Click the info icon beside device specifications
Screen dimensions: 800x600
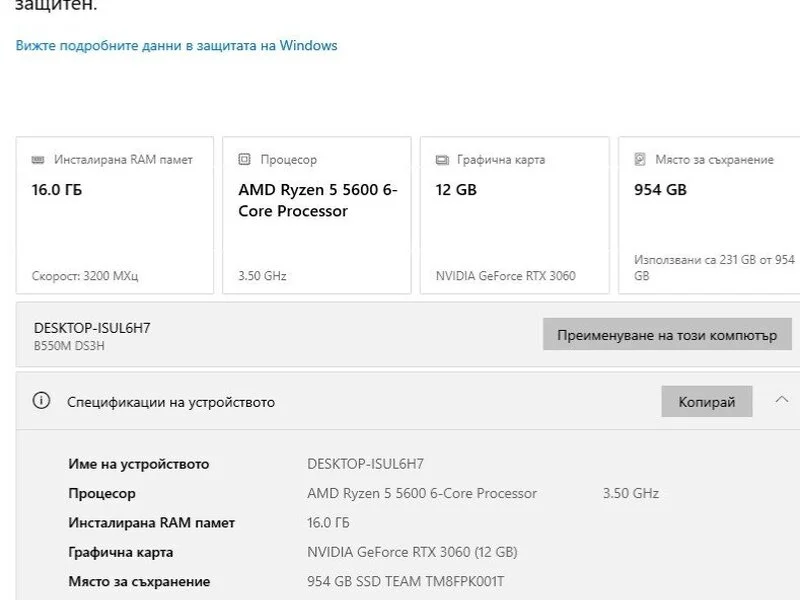pyautogui.click(x=41, y=401)
